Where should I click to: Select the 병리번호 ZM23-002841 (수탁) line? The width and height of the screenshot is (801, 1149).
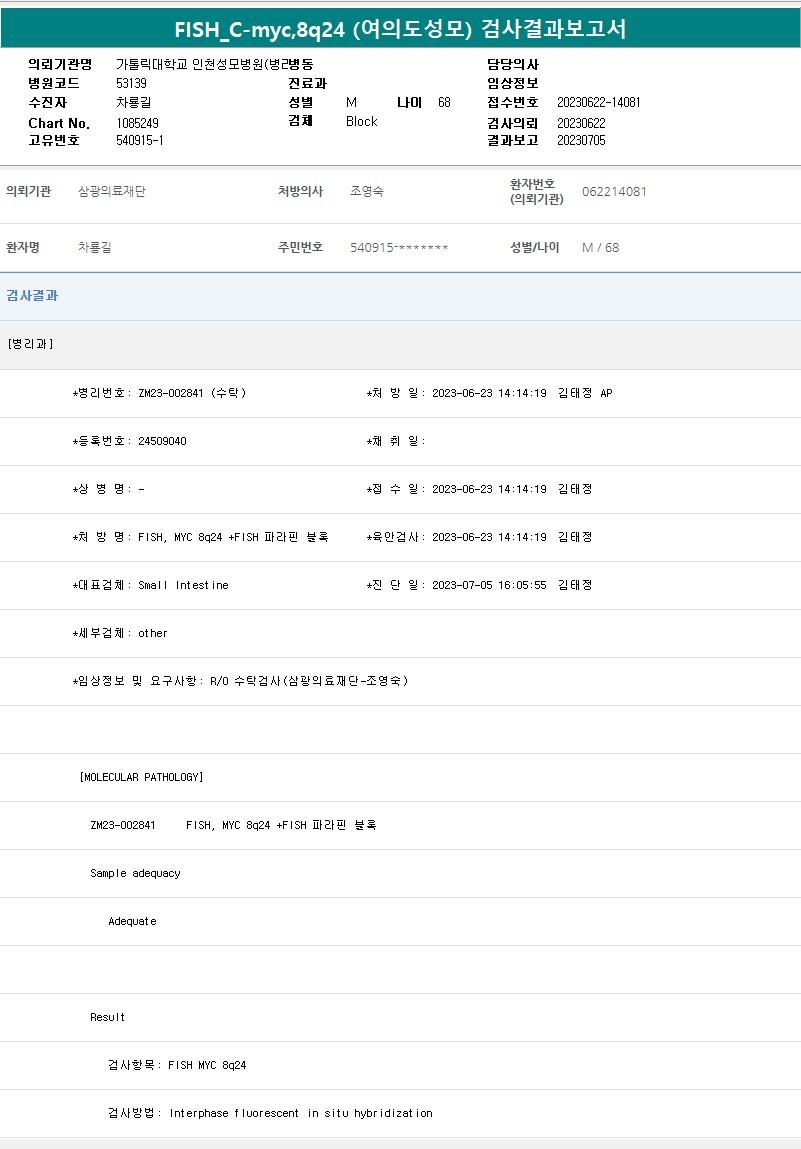click(x=160, y=393)
